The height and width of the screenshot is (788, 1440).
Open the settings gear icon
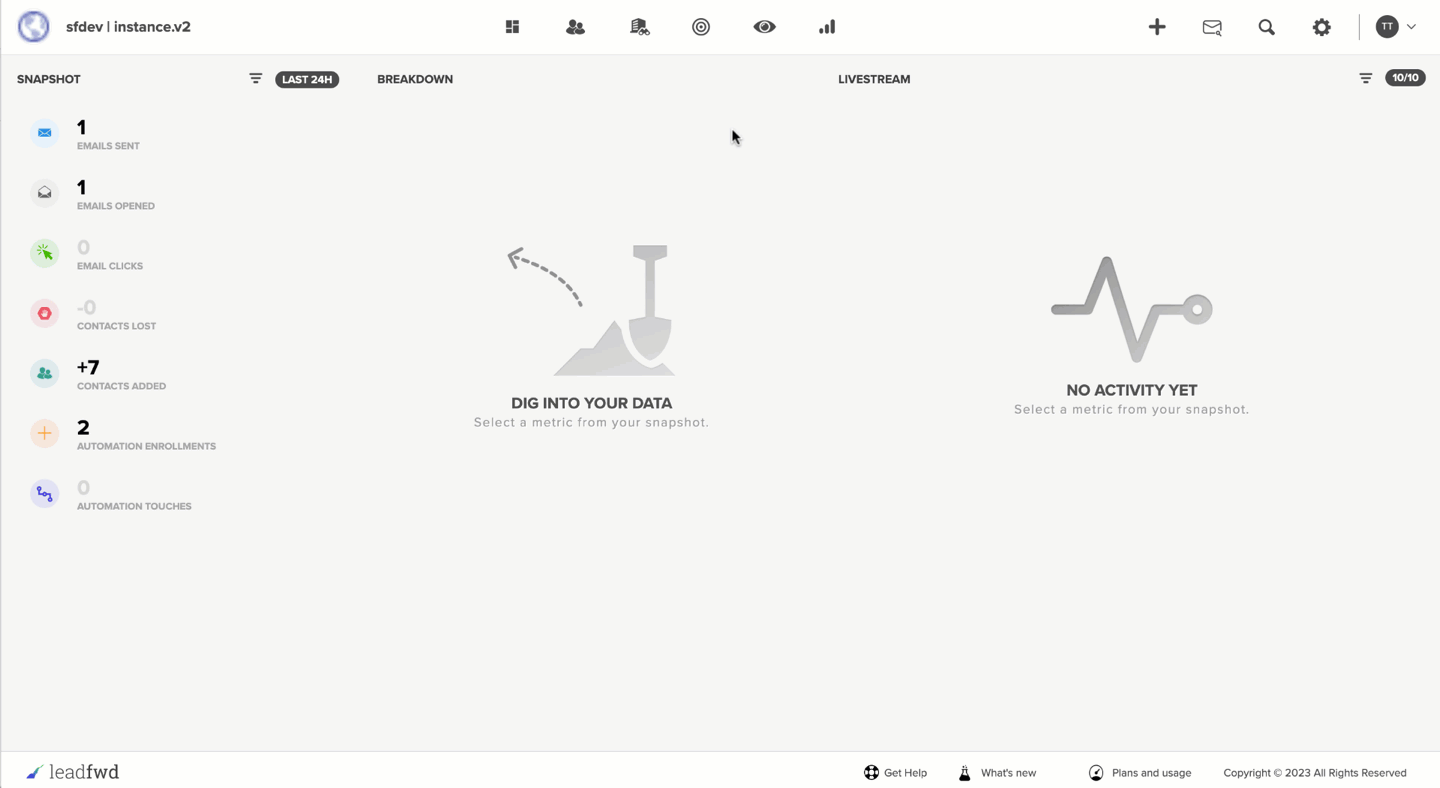[x=1321, y=27]
